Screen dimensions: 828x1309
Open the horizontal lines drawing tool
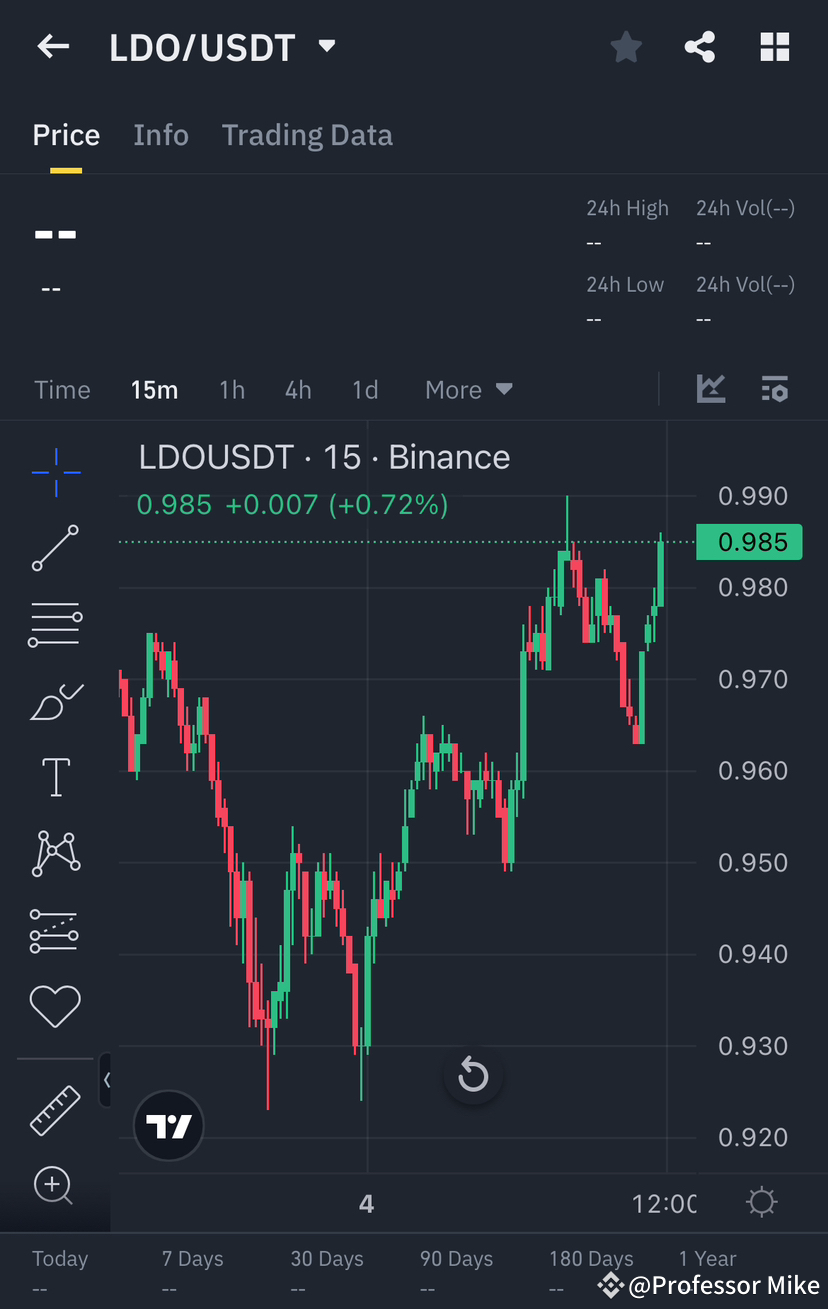(55, 624)
